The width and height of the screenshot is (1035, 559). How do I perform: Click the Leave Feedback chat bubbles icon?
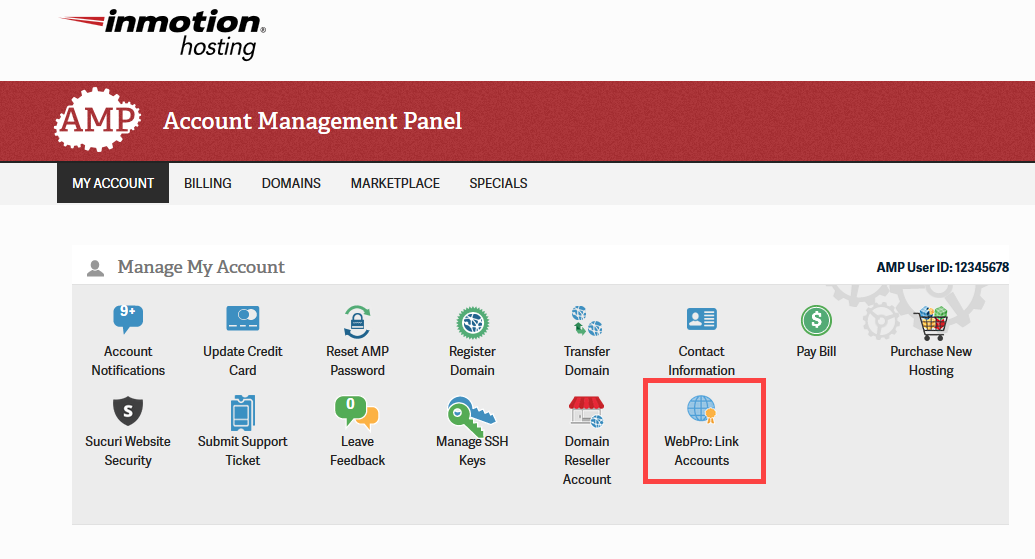357,411
